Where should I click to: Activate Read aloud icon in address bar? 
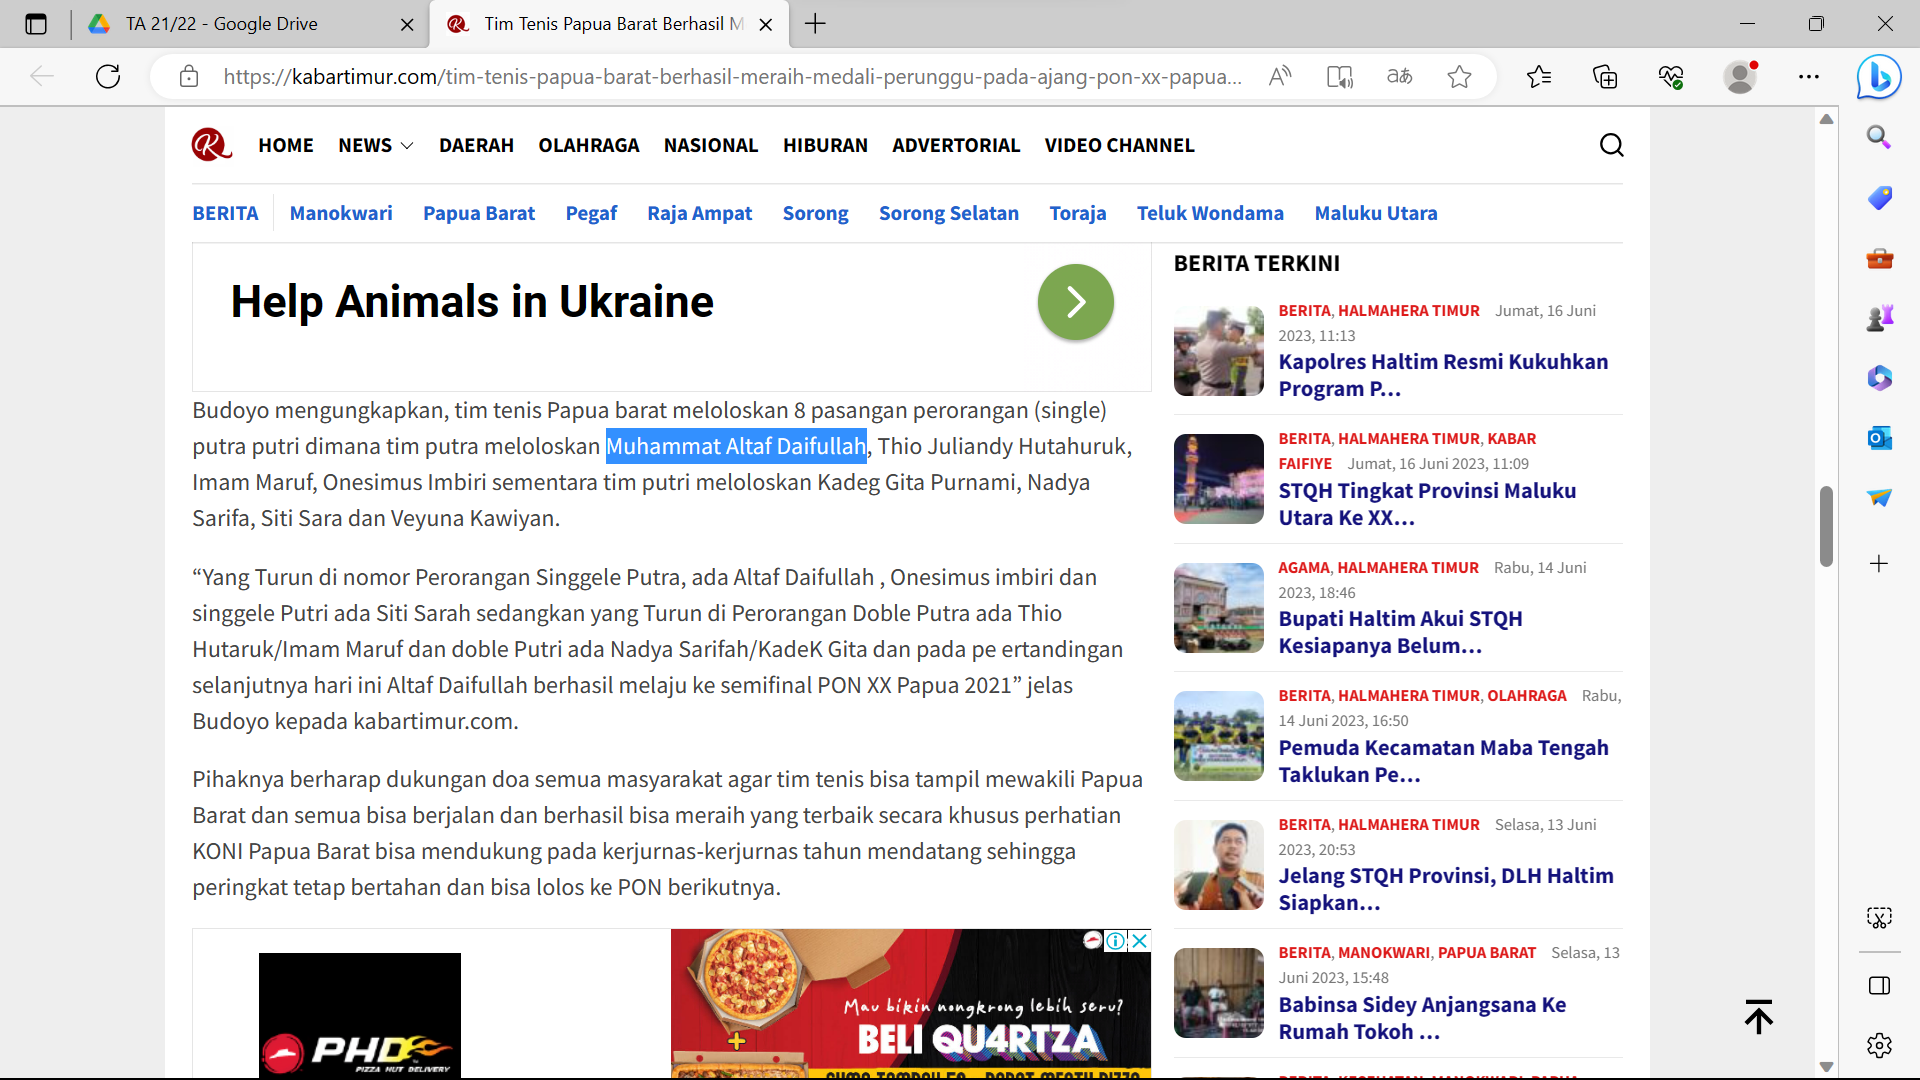coord(1280,76)
